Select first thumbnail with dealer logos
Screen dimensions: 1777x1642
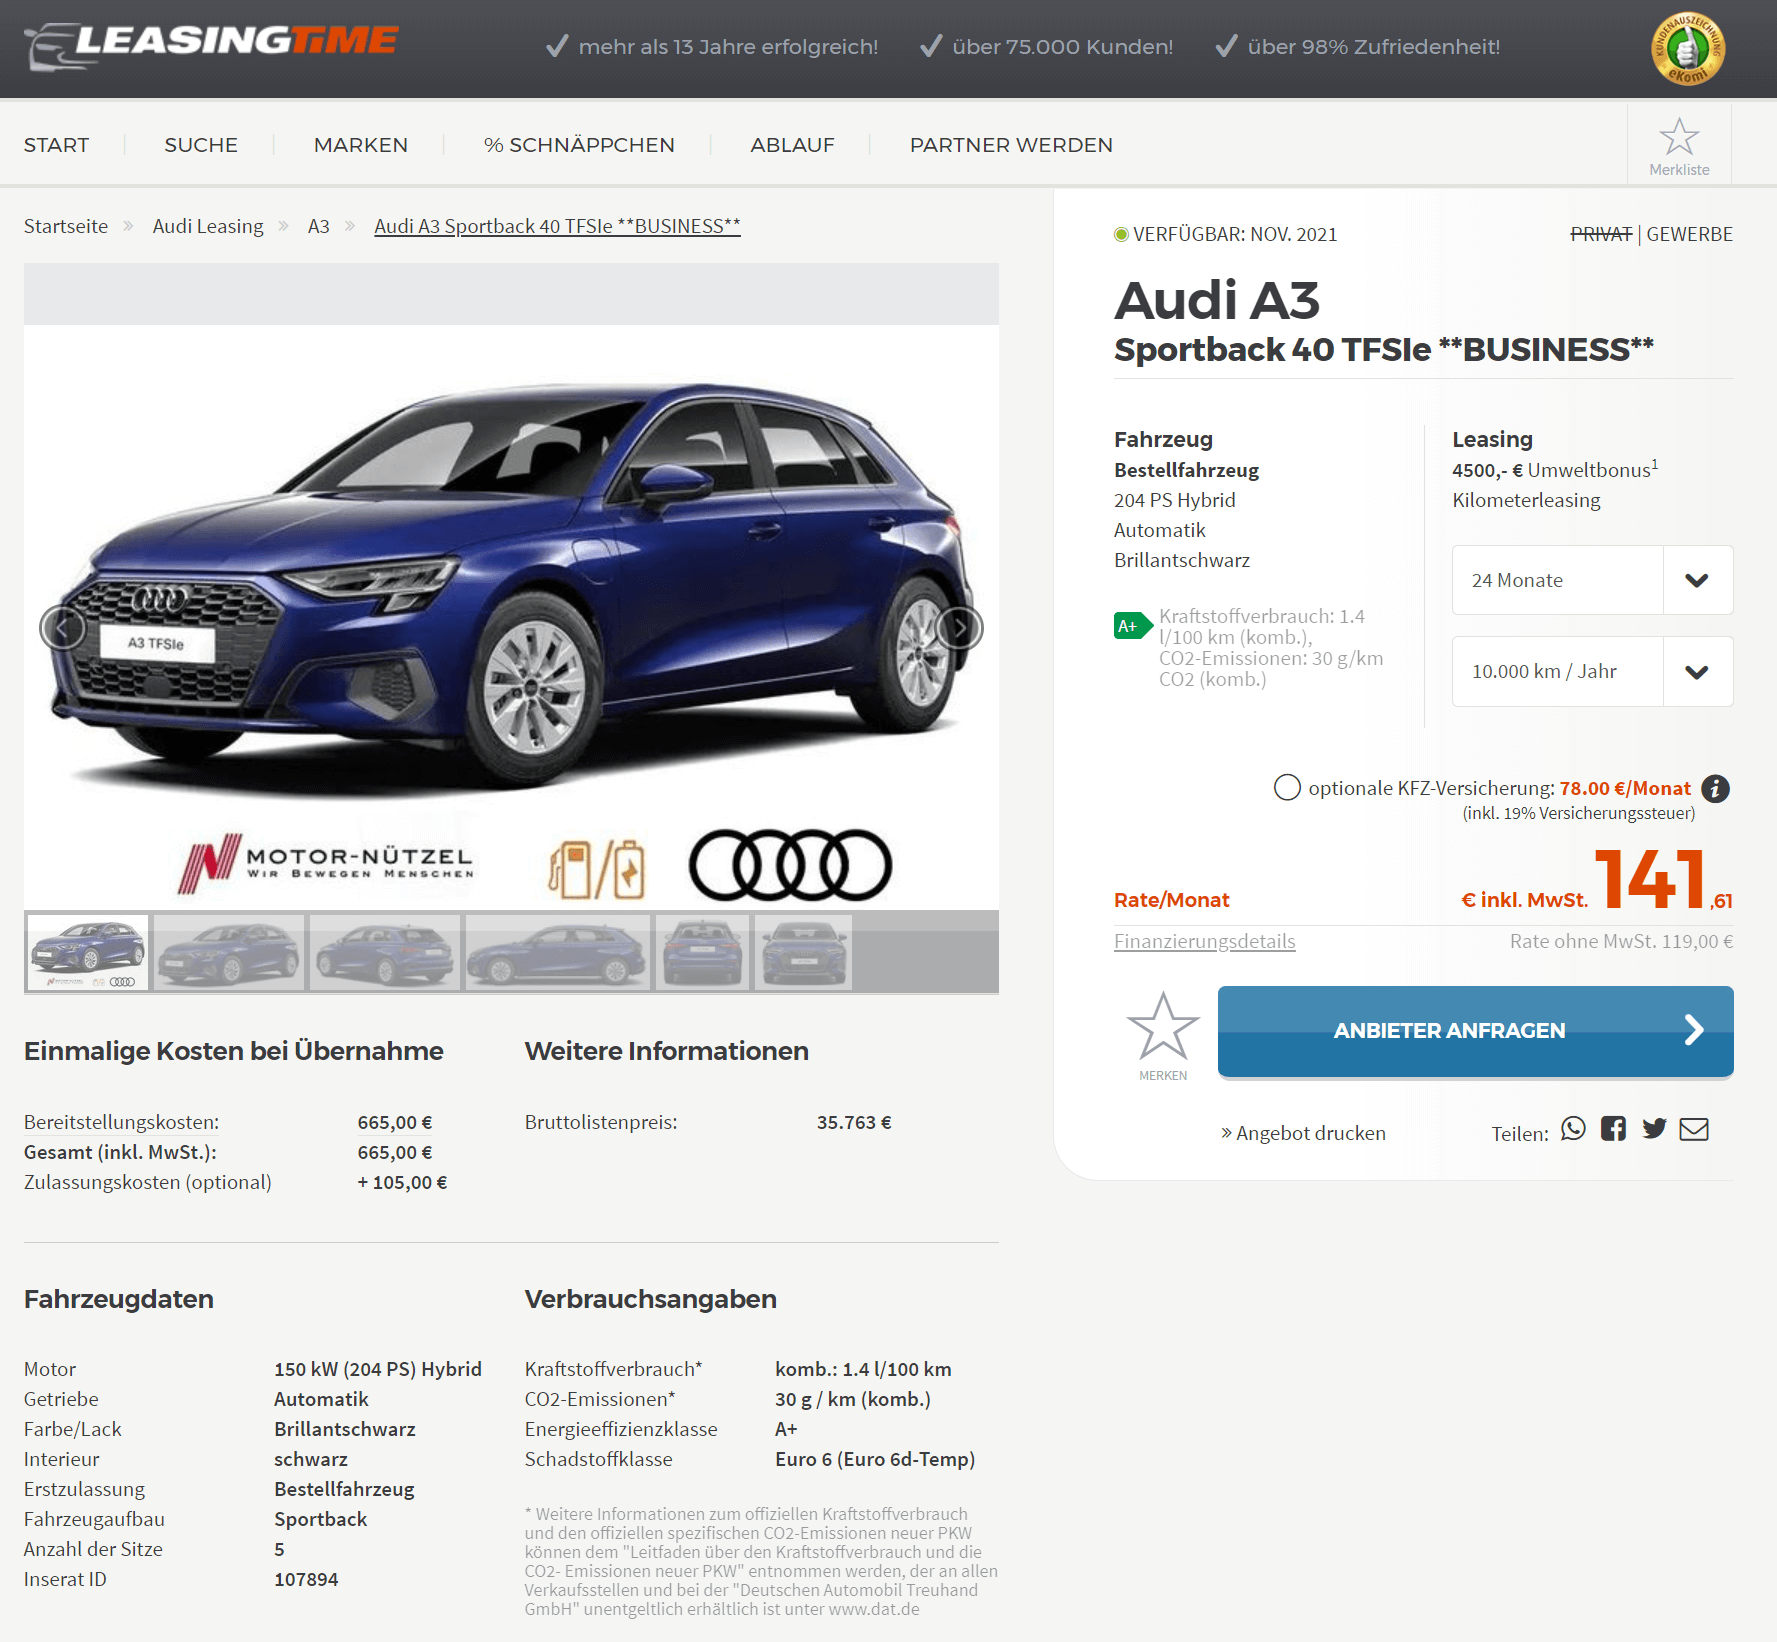(x=87, y=952)
